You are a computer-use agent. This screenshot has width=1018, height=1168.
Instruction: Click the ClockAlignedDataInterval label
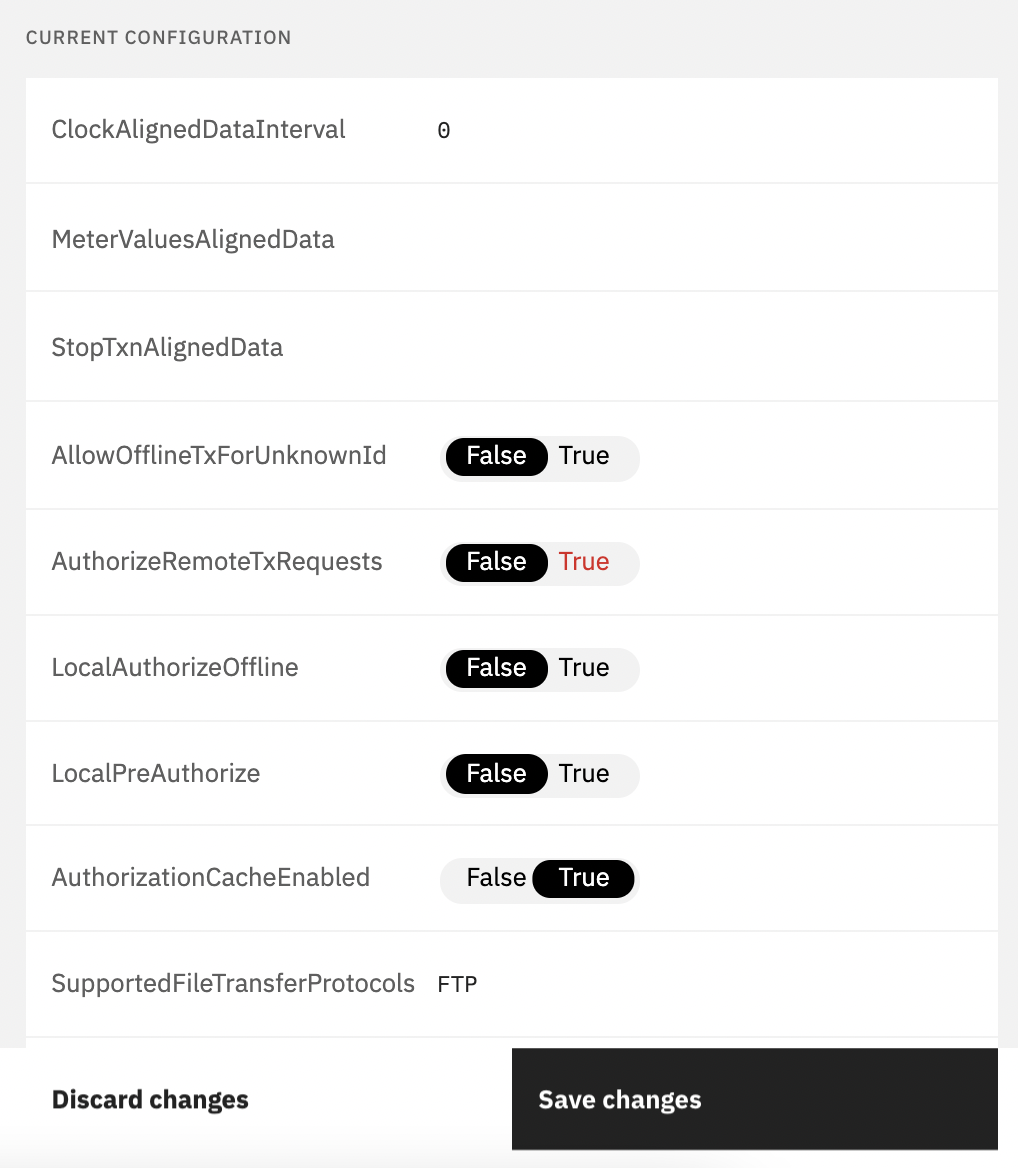[x=198, y=130]
